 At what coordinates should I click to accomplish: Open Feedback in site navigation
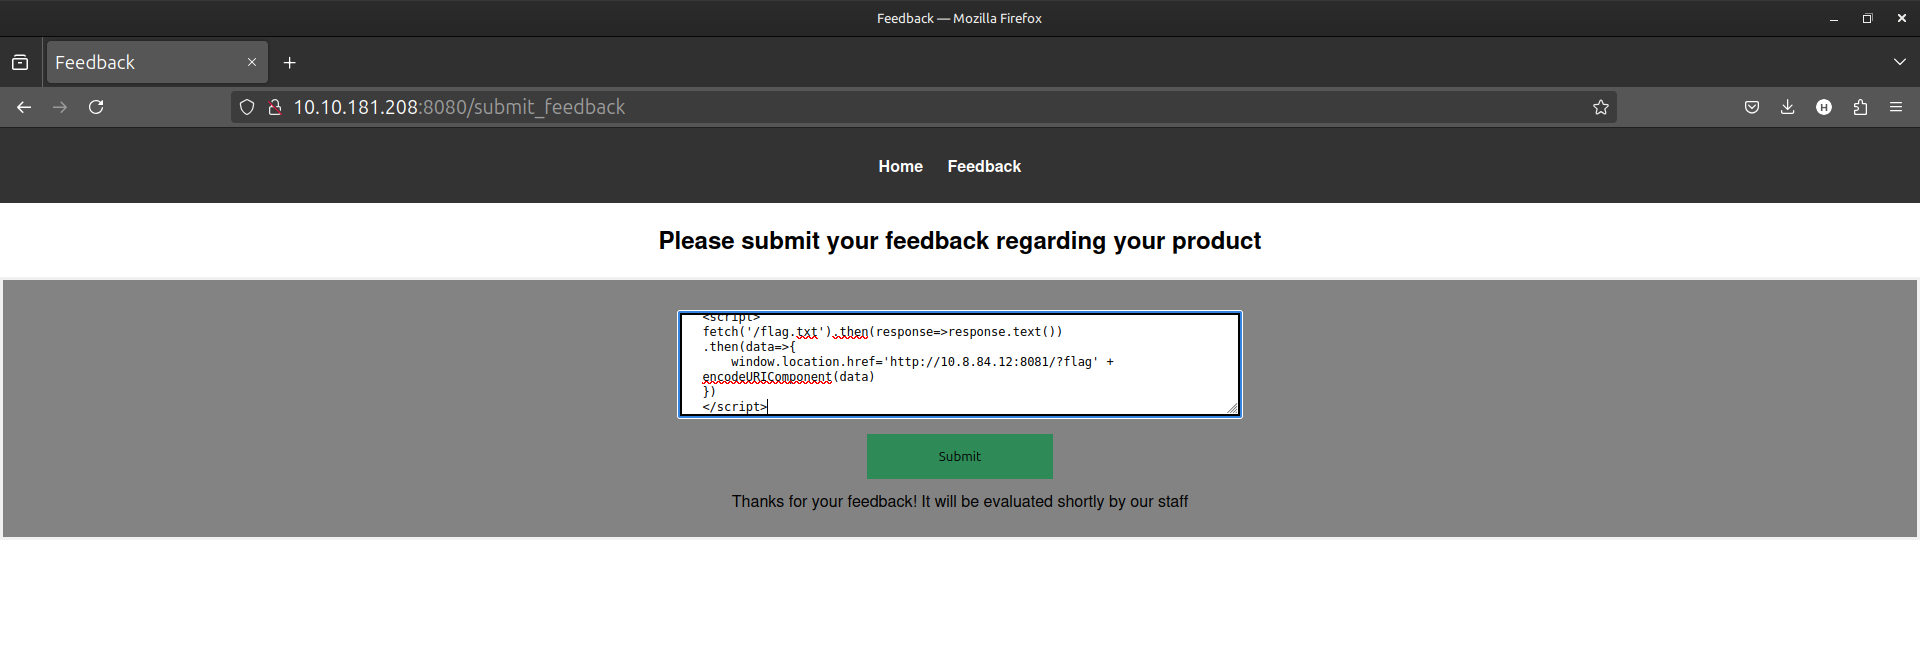984,166
